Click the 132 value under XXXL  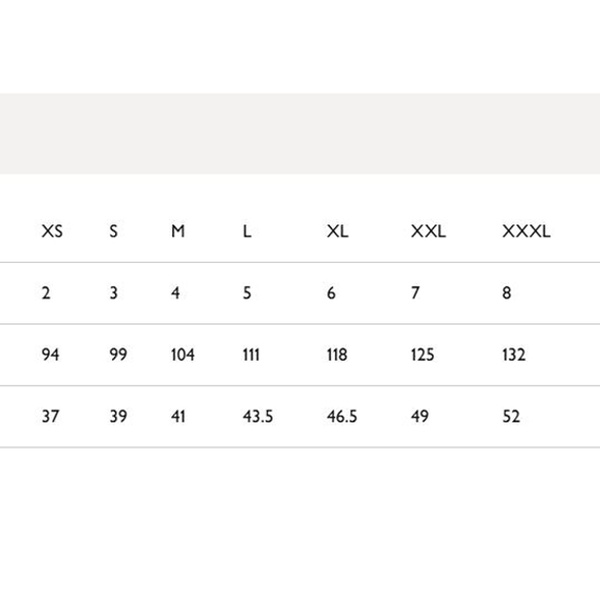click(x=514, y=355)
